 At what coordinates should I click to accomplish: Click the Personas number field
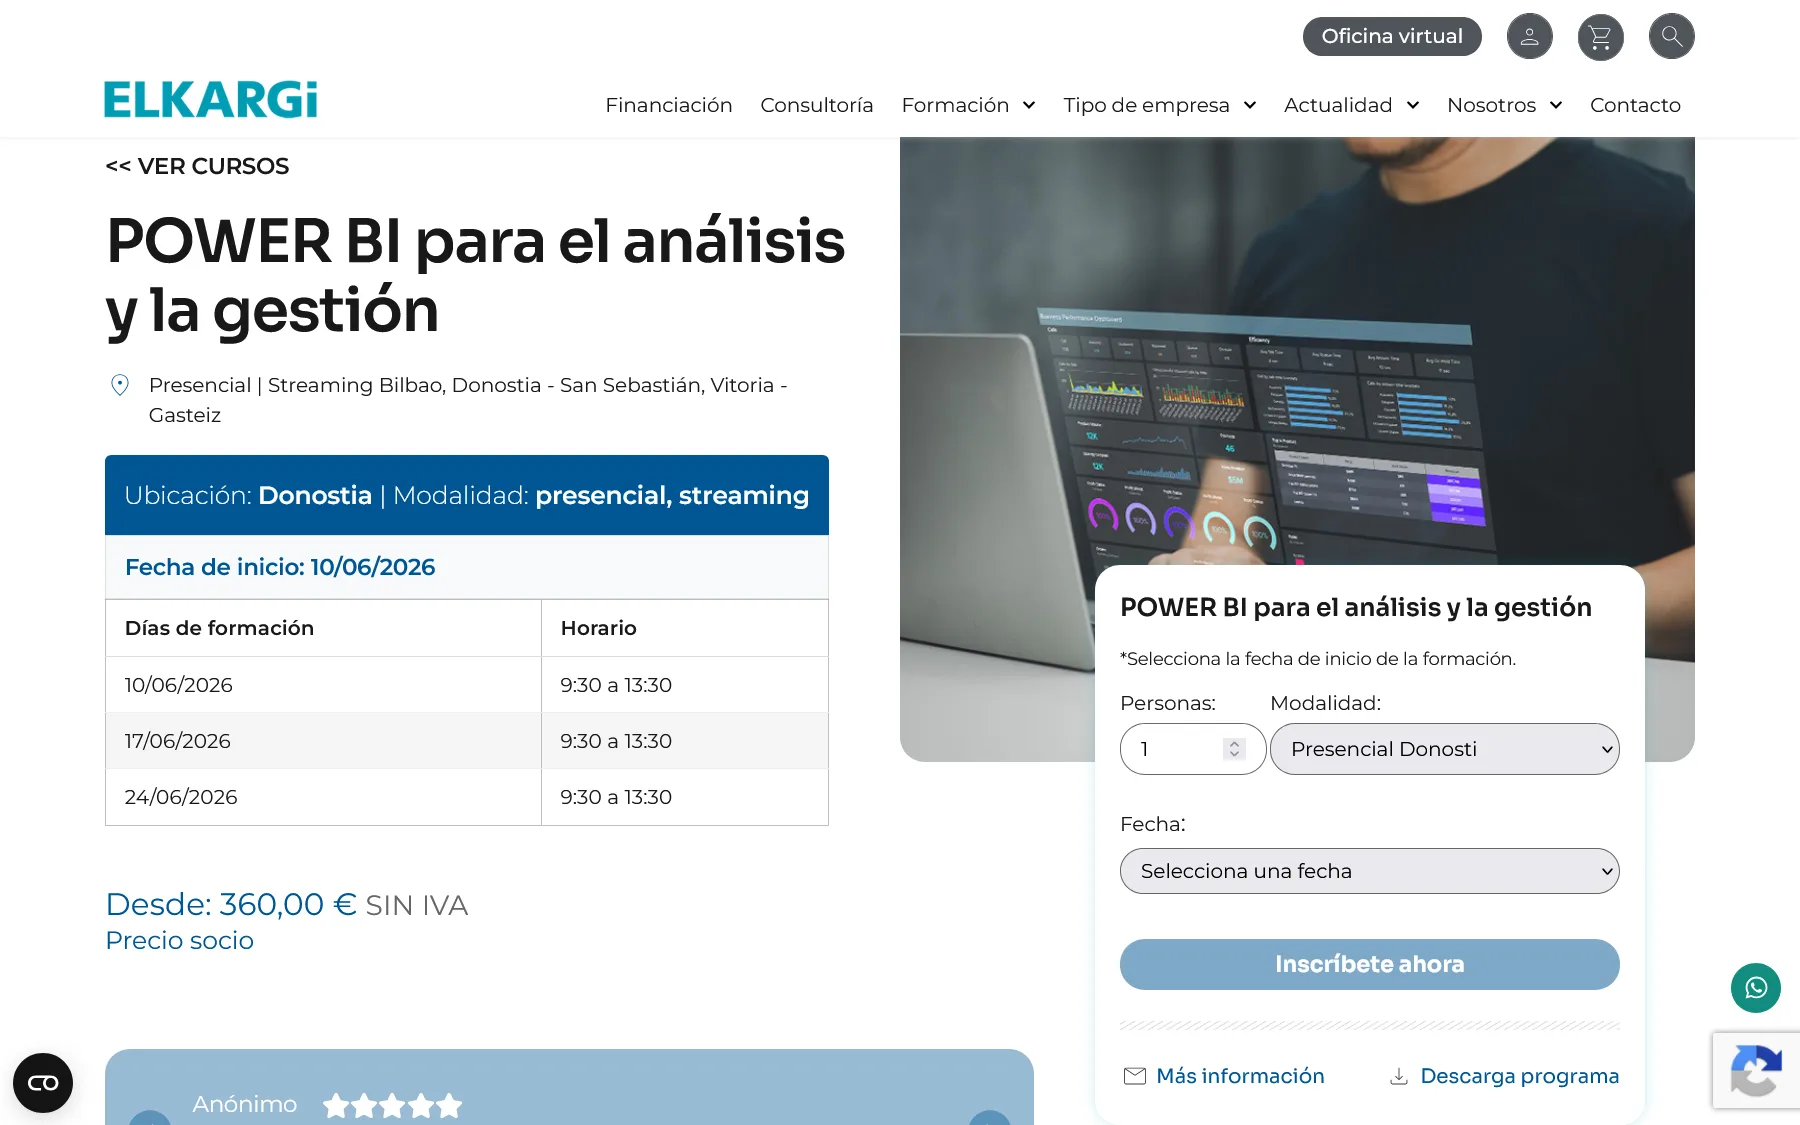1193,749
